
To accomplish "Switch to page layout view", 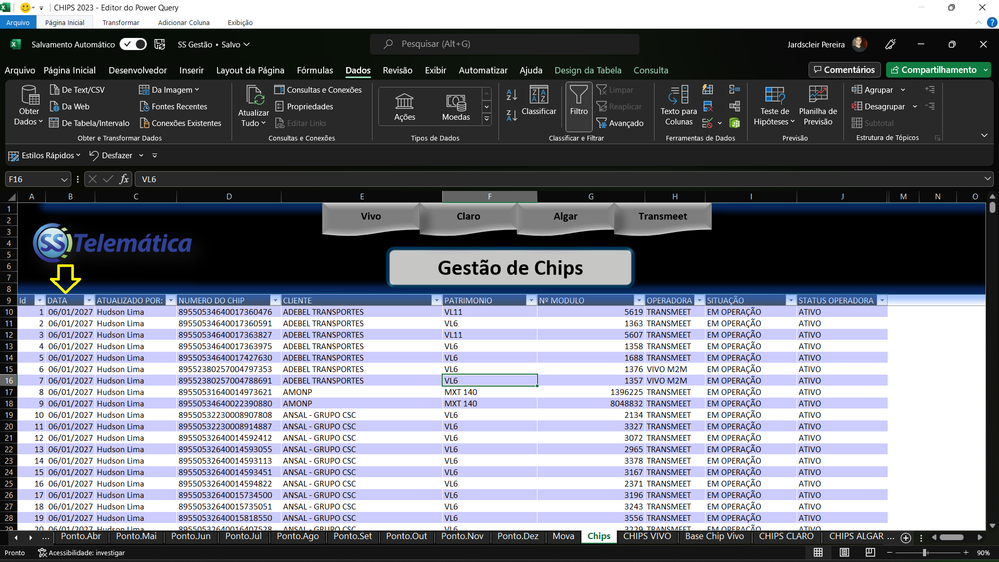I will click(x=844, y=552).
